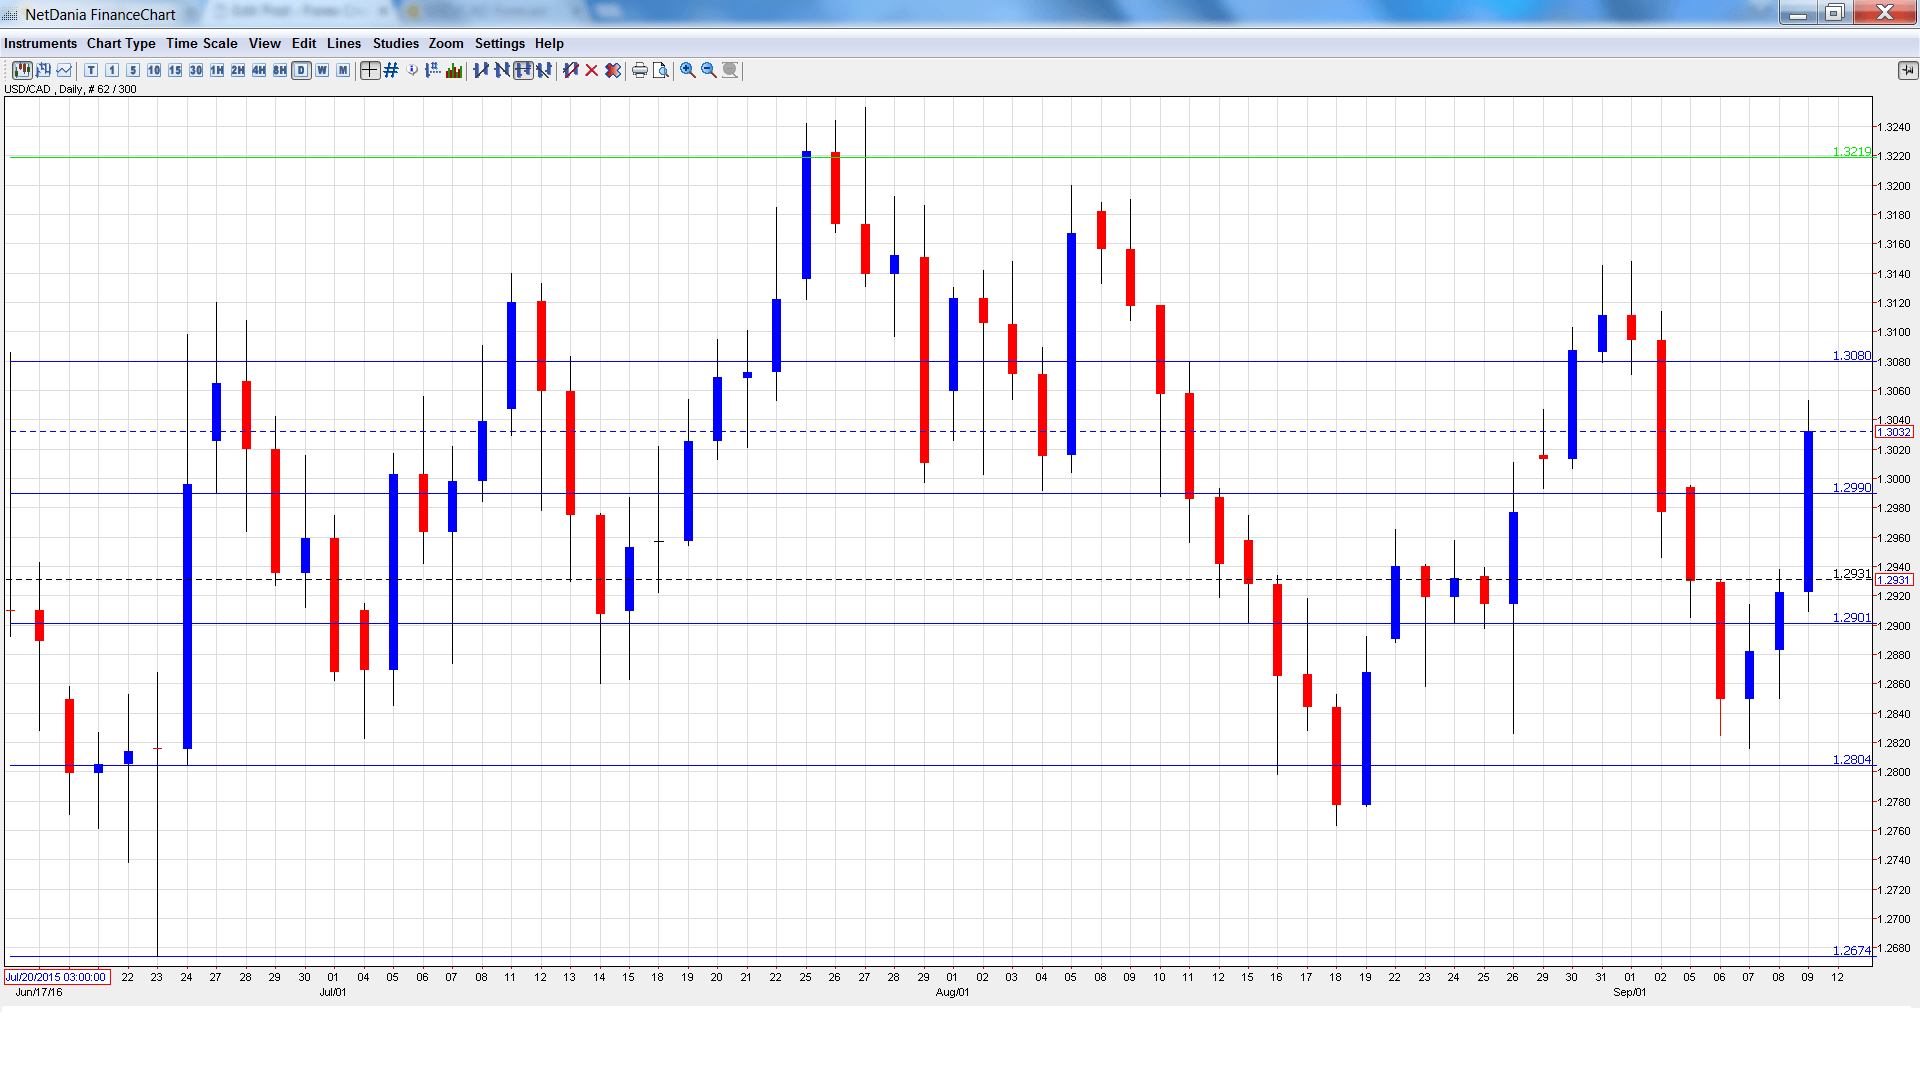Open the Instruments menu
The height and width of the screenshot is (1080, 1920).
40,43
